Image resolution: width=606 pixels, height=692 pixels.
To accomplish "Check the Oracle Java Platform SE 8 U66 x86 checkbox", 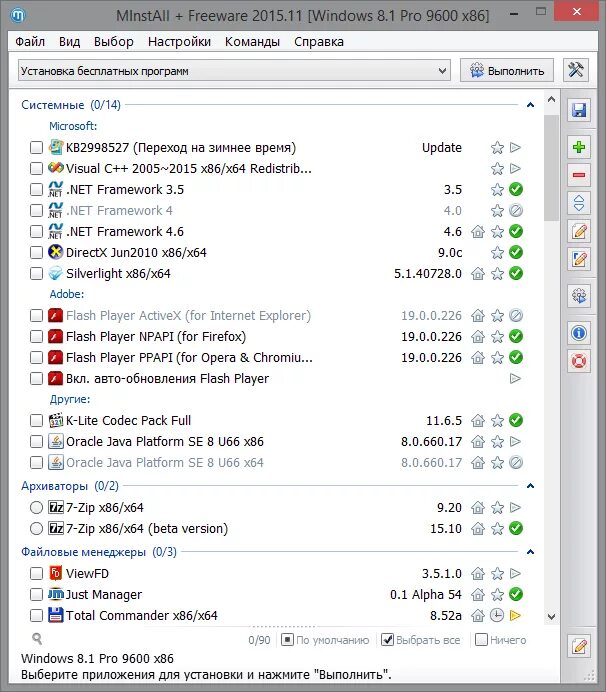I will (36, 441).
